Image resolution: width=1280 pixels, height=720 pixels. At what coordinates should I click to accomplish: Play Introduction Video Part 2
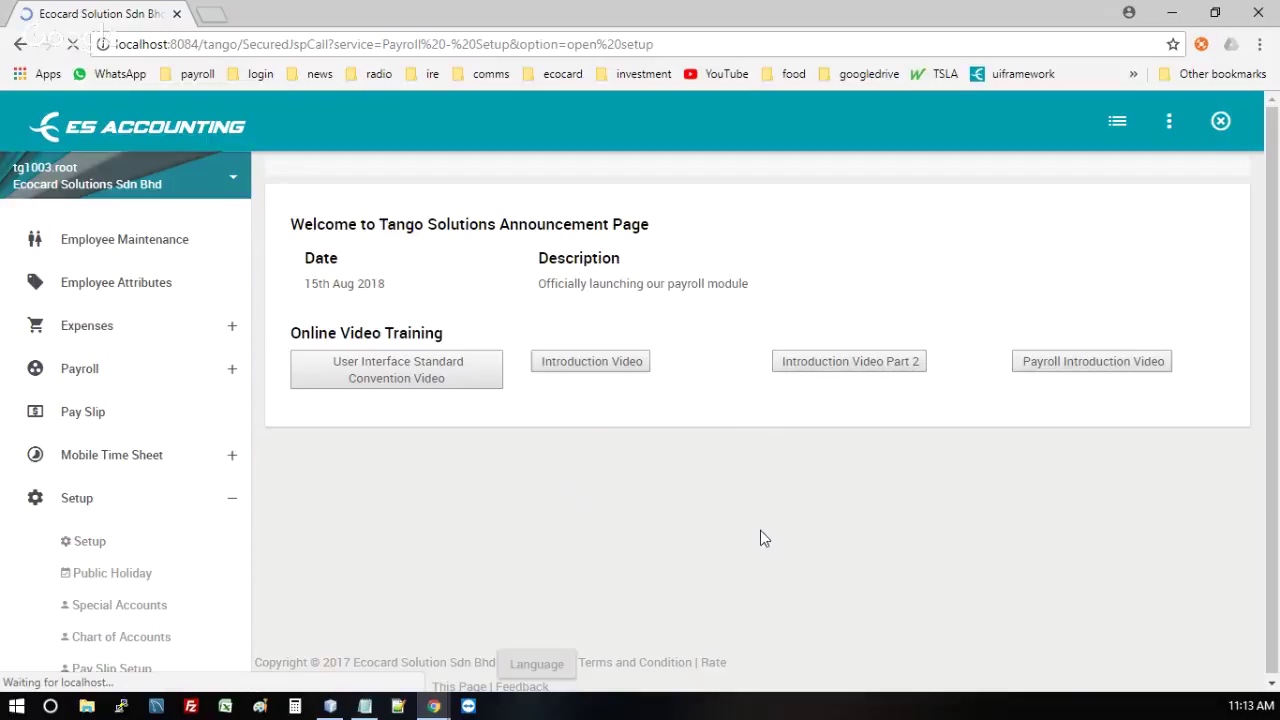click(849, 361)
